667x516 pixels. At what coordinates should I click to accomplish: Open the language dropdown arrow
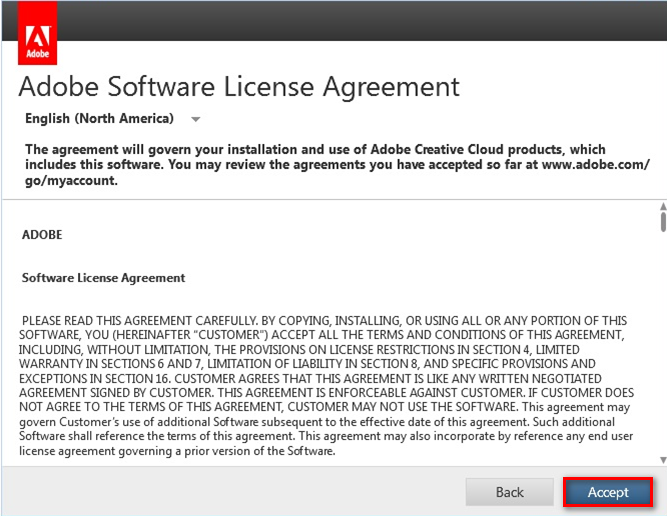196,119
